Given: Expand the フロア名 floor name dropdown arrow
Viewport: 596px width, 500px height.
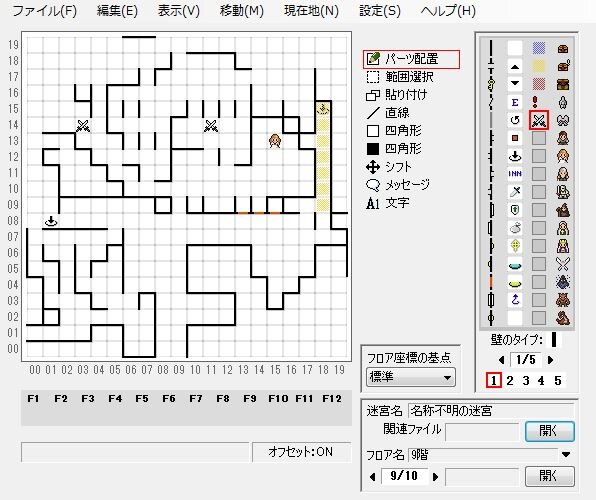Looking at the screenshot, I should coord(566,454).
